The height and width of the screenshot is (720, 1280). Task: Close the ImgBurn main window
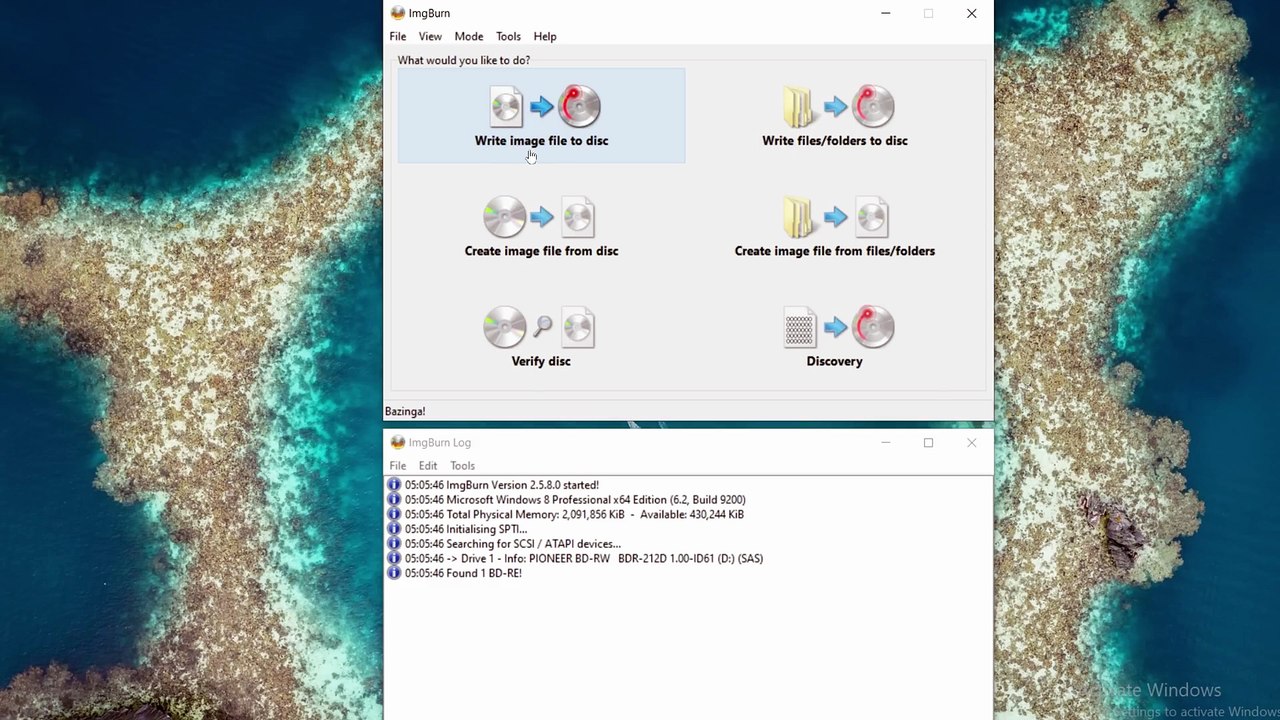click(971, 13)
